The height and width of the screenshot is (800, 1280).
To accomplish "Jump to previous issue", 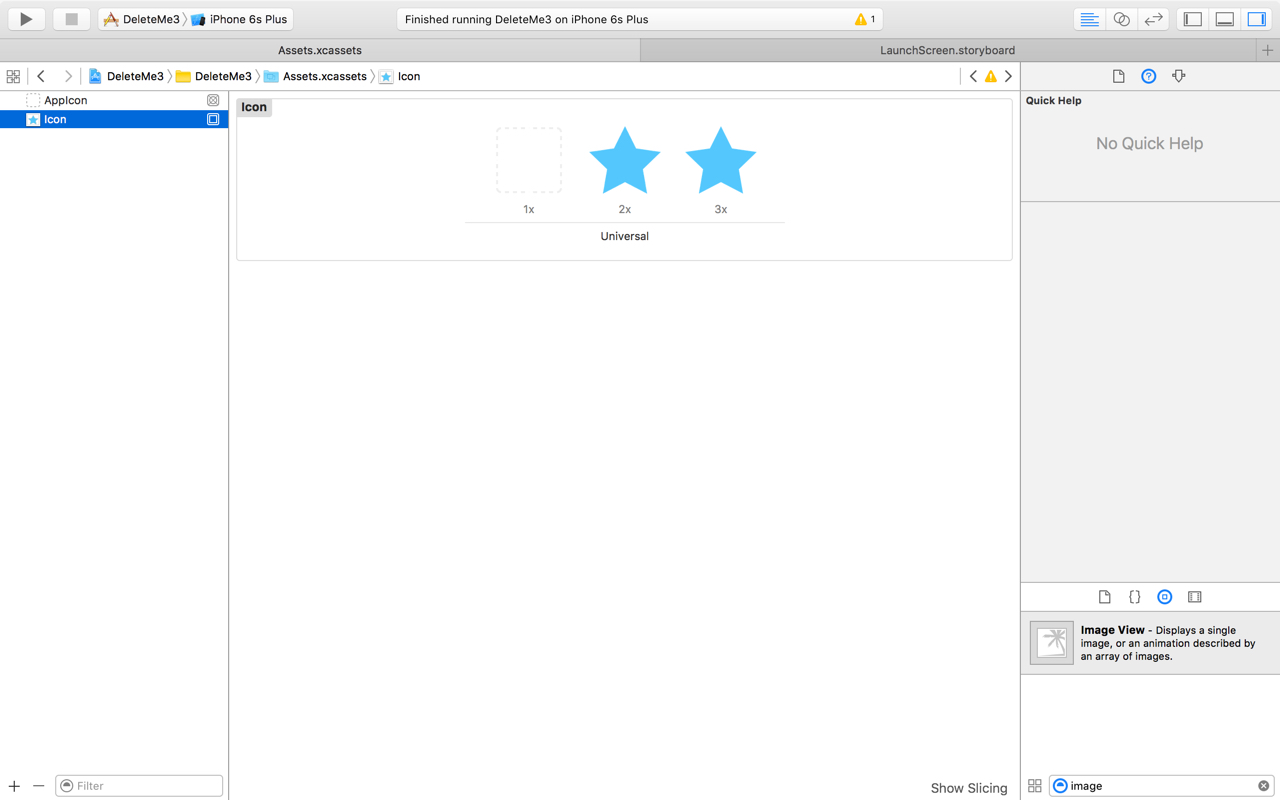I will pos(973,76).
